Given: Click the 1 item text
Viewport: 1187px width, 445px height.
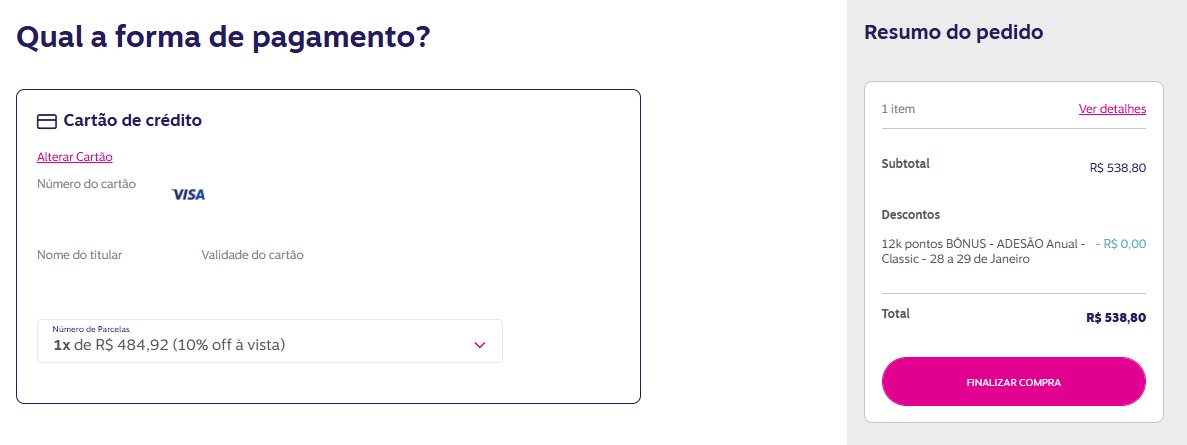Looking at the screenshot, I should (899, 109).
